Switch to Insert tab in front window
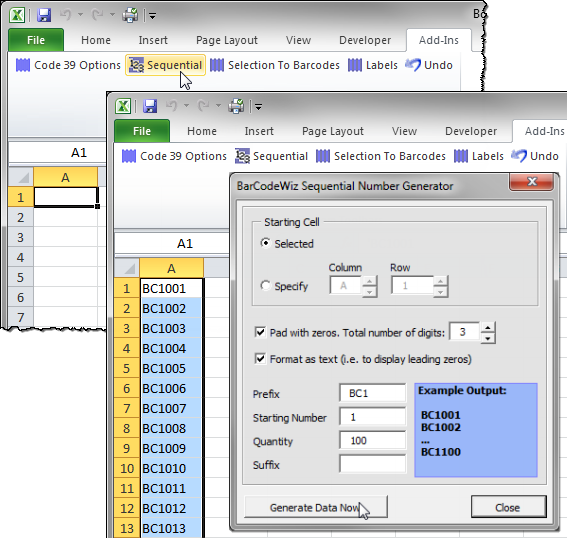This screenshot has width=567, height=538. coord(259,131)
